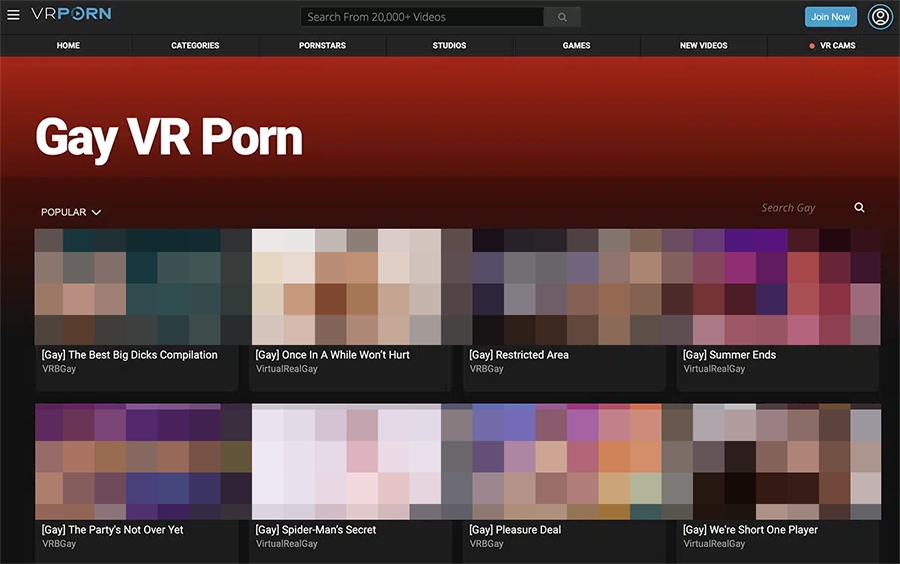The height and width of the screenshot is (564, 900).
Task: Open the user account profile icon
Action: pos(880,17)
